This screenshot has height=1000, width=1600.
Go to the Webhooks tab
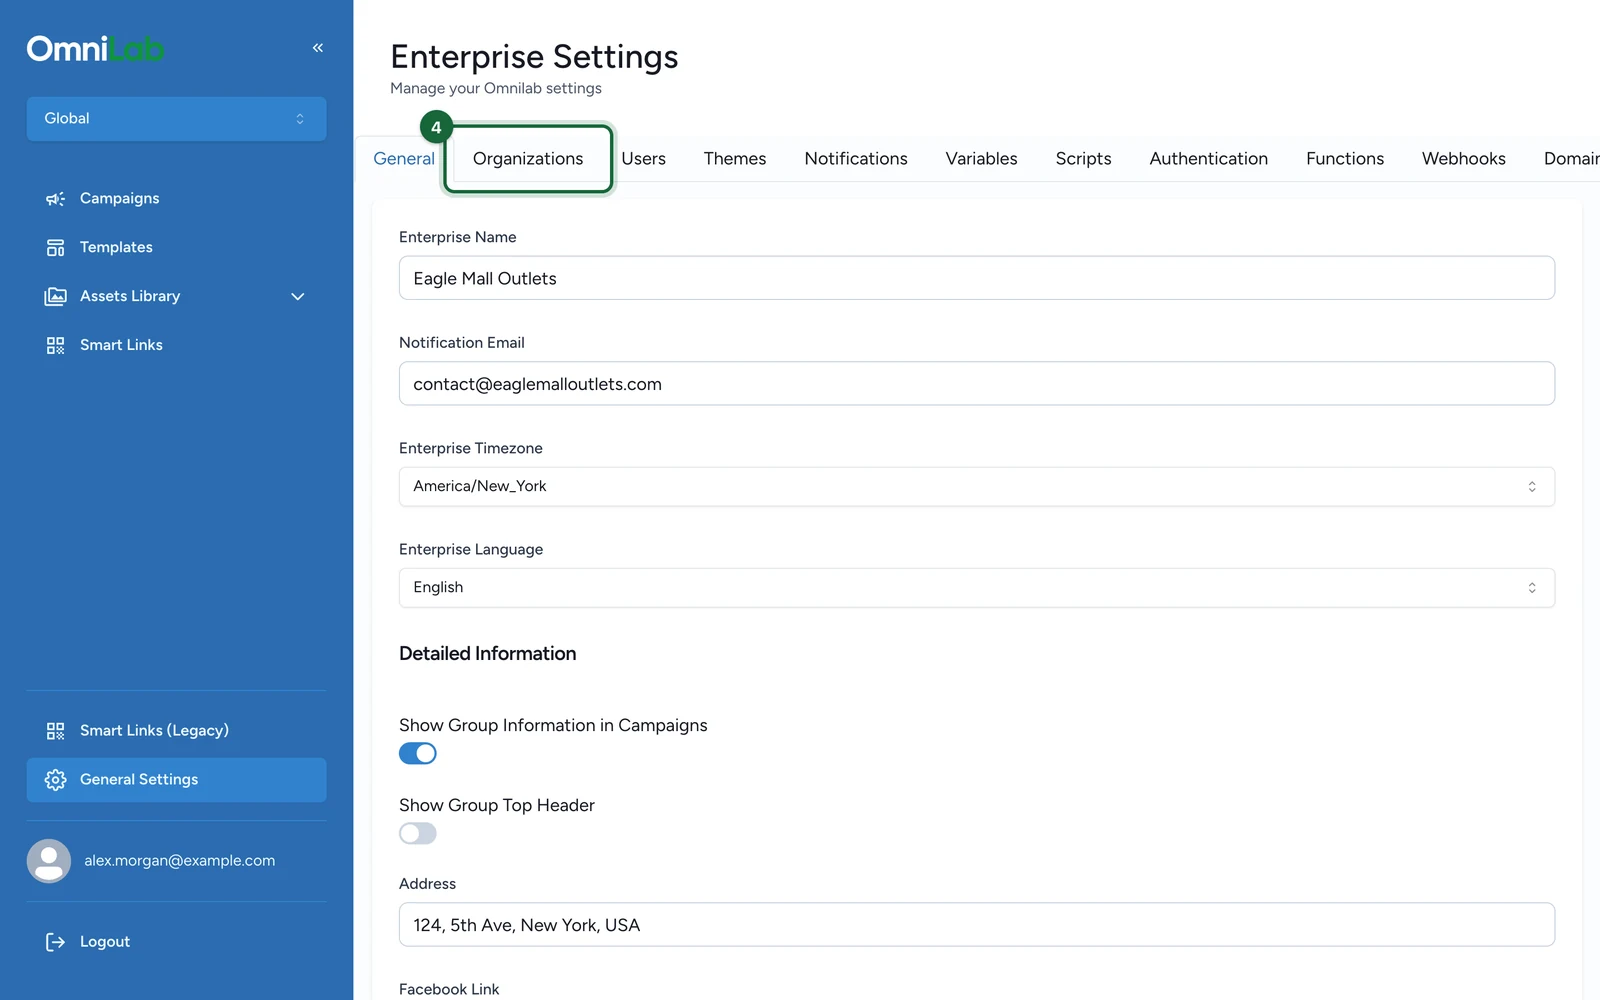click(x=1464, y=159)
